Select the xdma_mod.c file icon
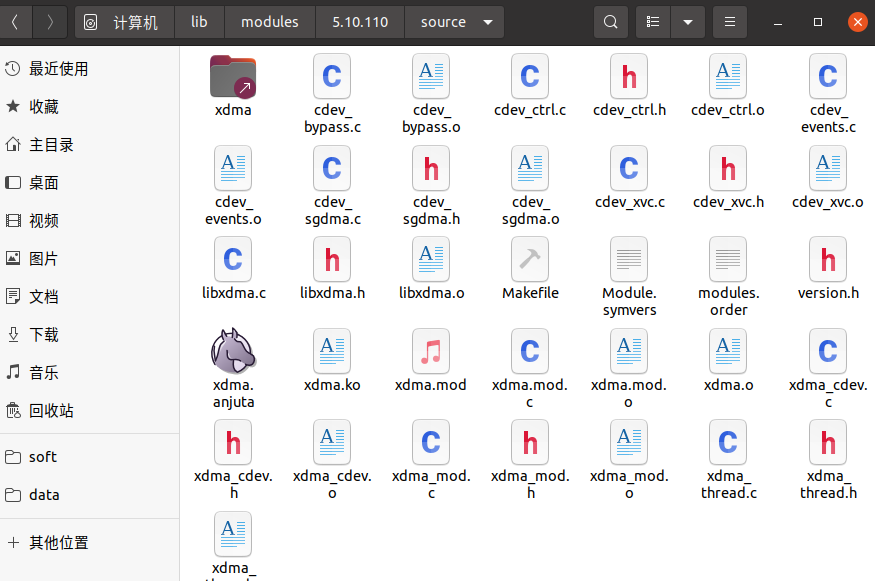 [x=431, y=443]
